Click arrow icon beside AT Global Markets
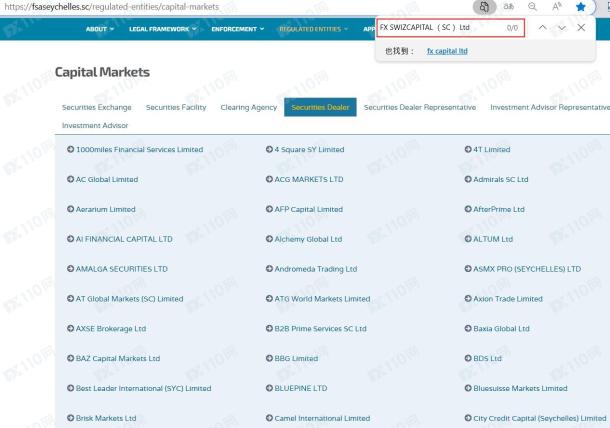Screen dimensions: 610x428 [70, 298]
